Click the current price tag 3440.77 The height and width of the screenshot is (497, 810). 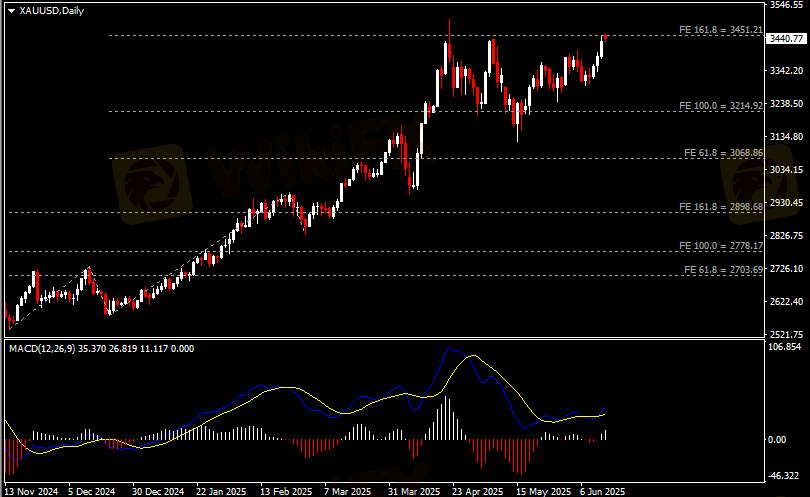(x=786, y=39)
